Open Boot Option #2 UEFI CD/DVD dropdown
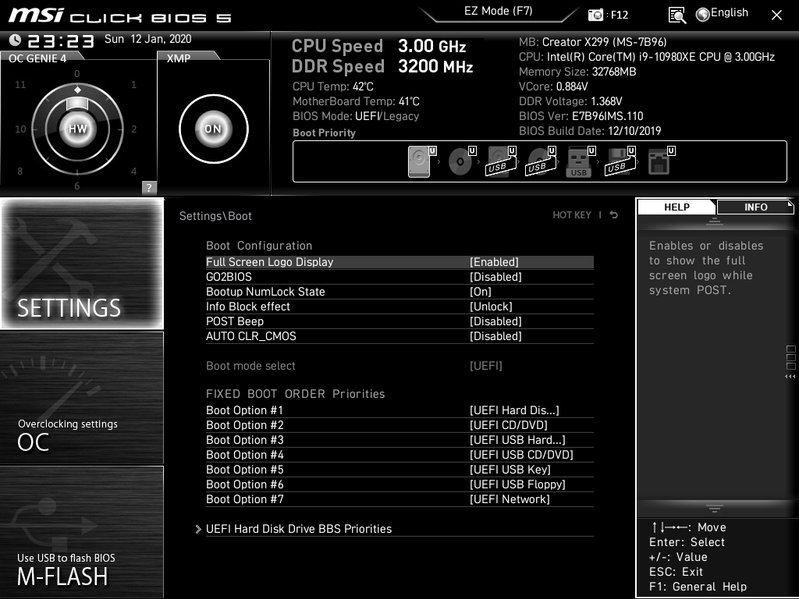This screenshot has width=799, height=599. tap(509, 425)
